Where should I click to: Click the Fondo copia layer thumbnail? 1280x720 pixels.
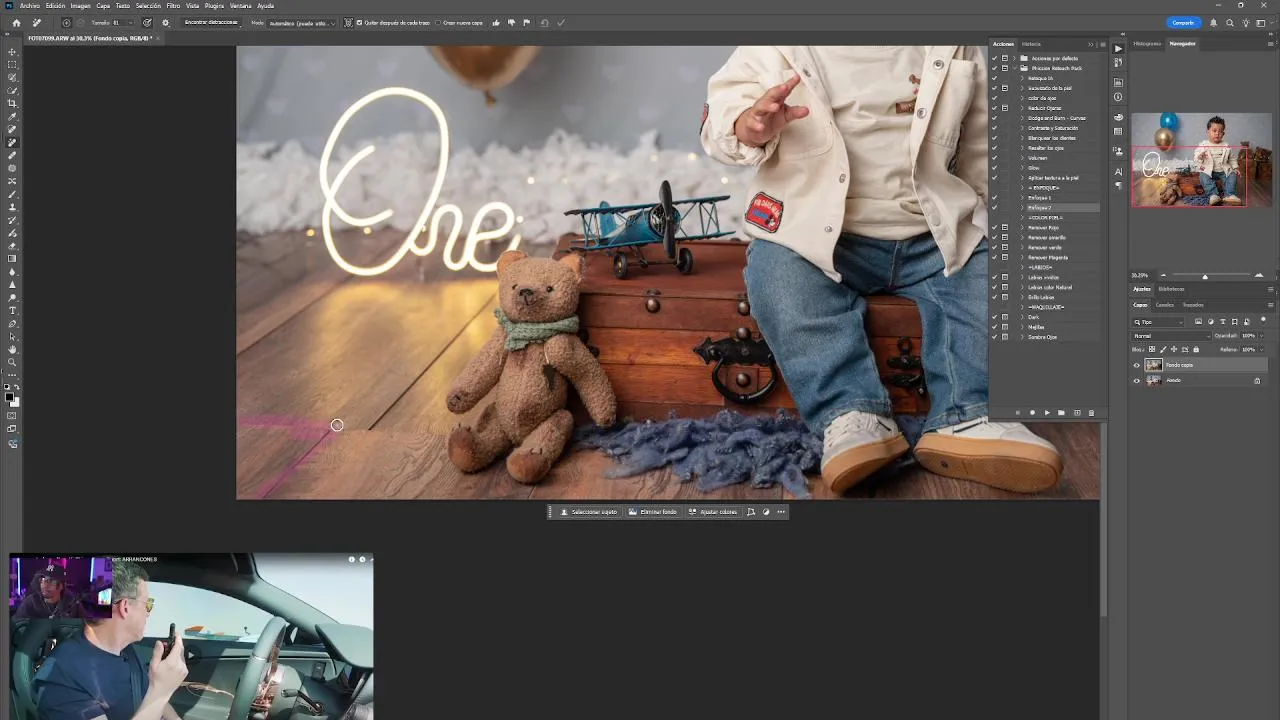(x=1153, y=365)
